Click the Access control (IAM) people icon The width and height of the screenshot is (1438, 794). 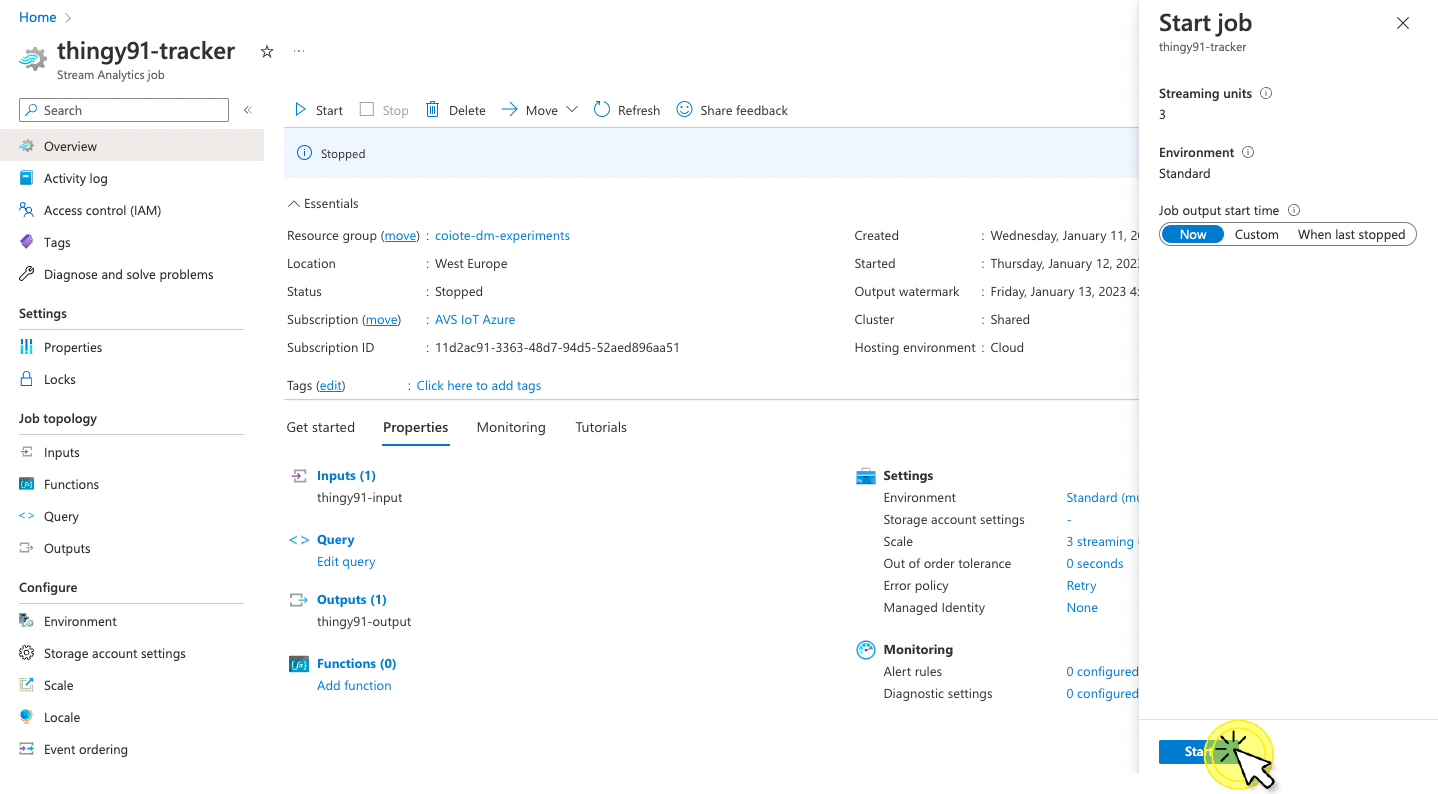click(27, 210)
